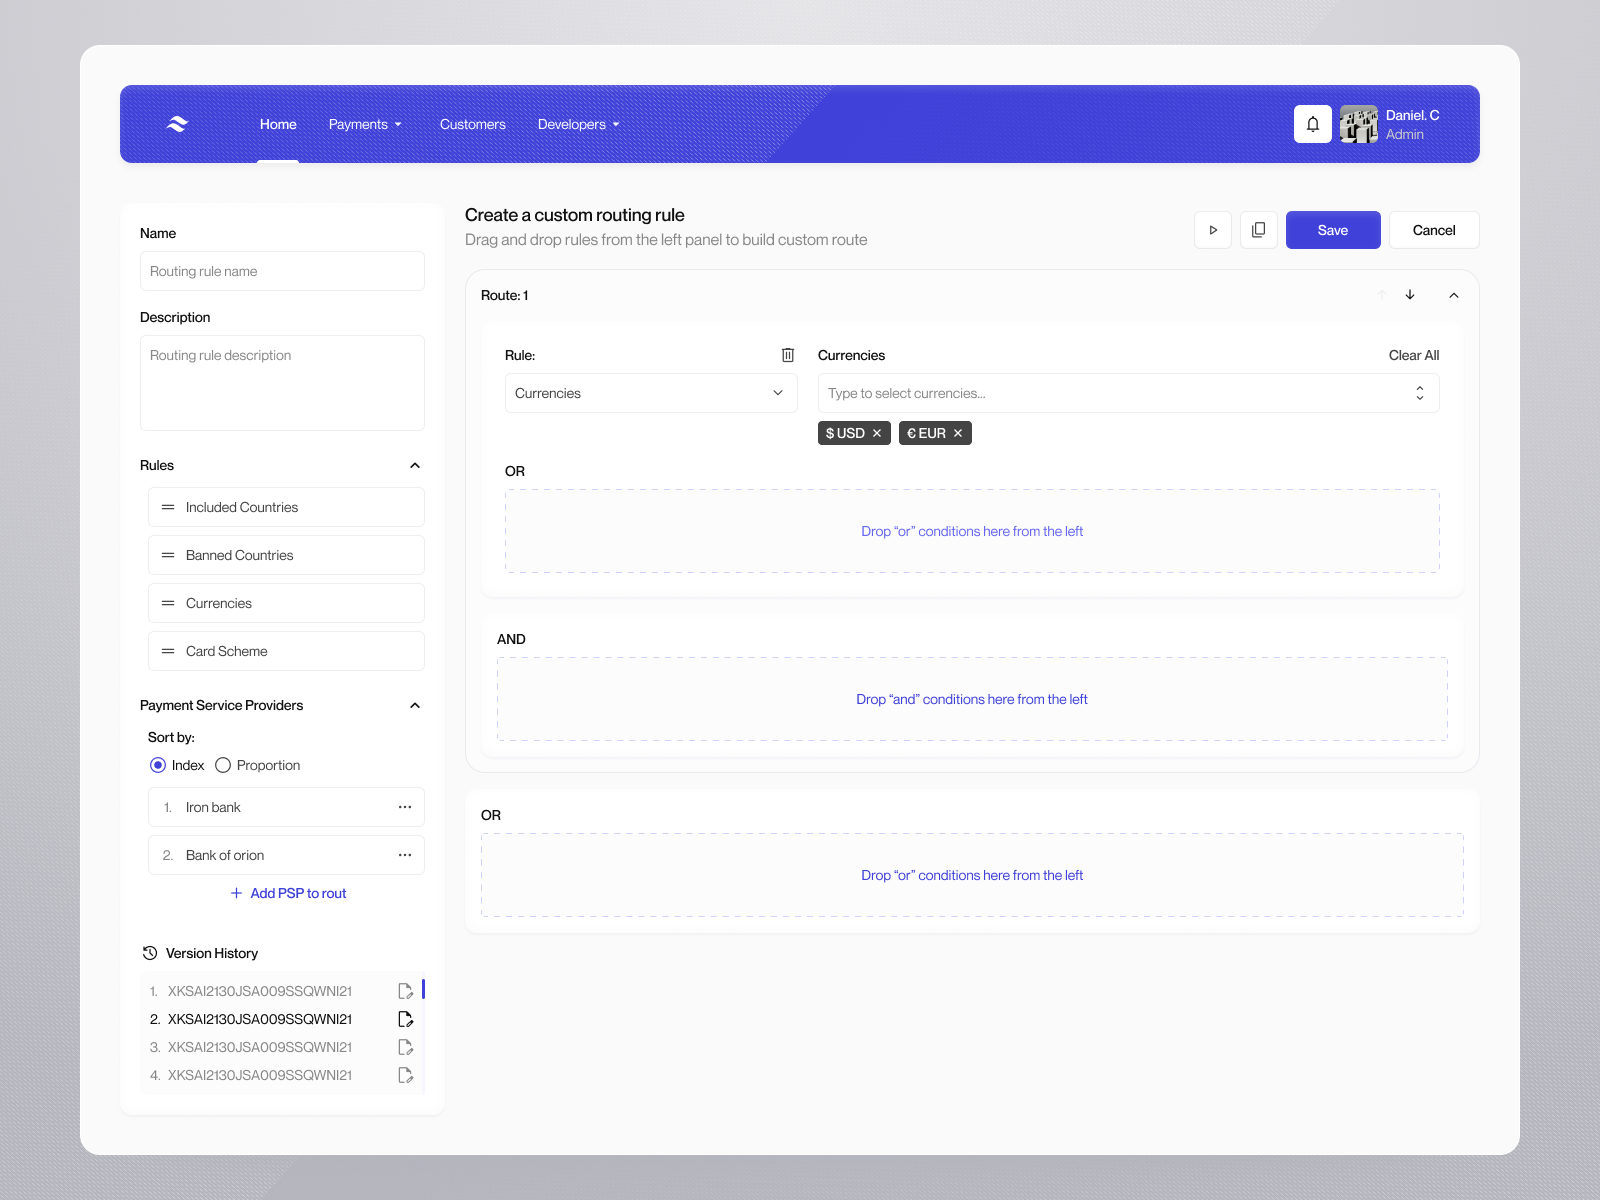Click the copy/duplicate rule icon
The height and width of the screenshot is (1200, 1600).
pos(1258,230)
